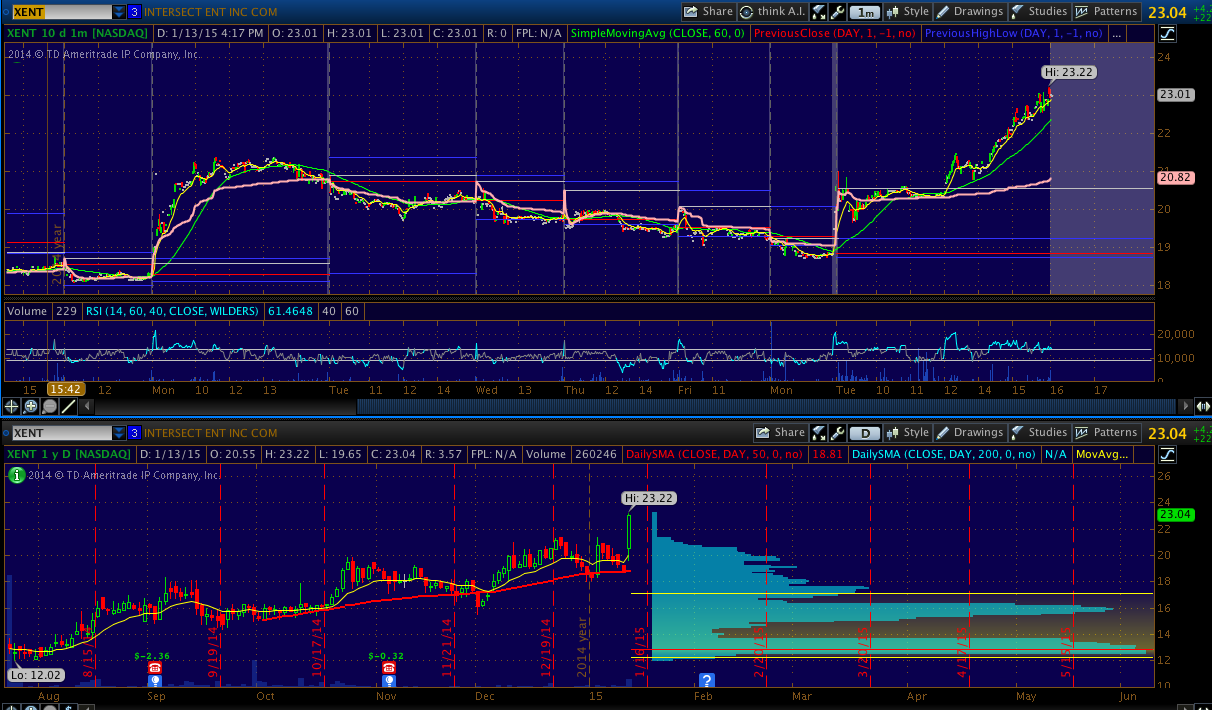This screenshot has width=1212, height=710.
Task: Click the zoom out magnifier icon
Action: tap(50, 406)
